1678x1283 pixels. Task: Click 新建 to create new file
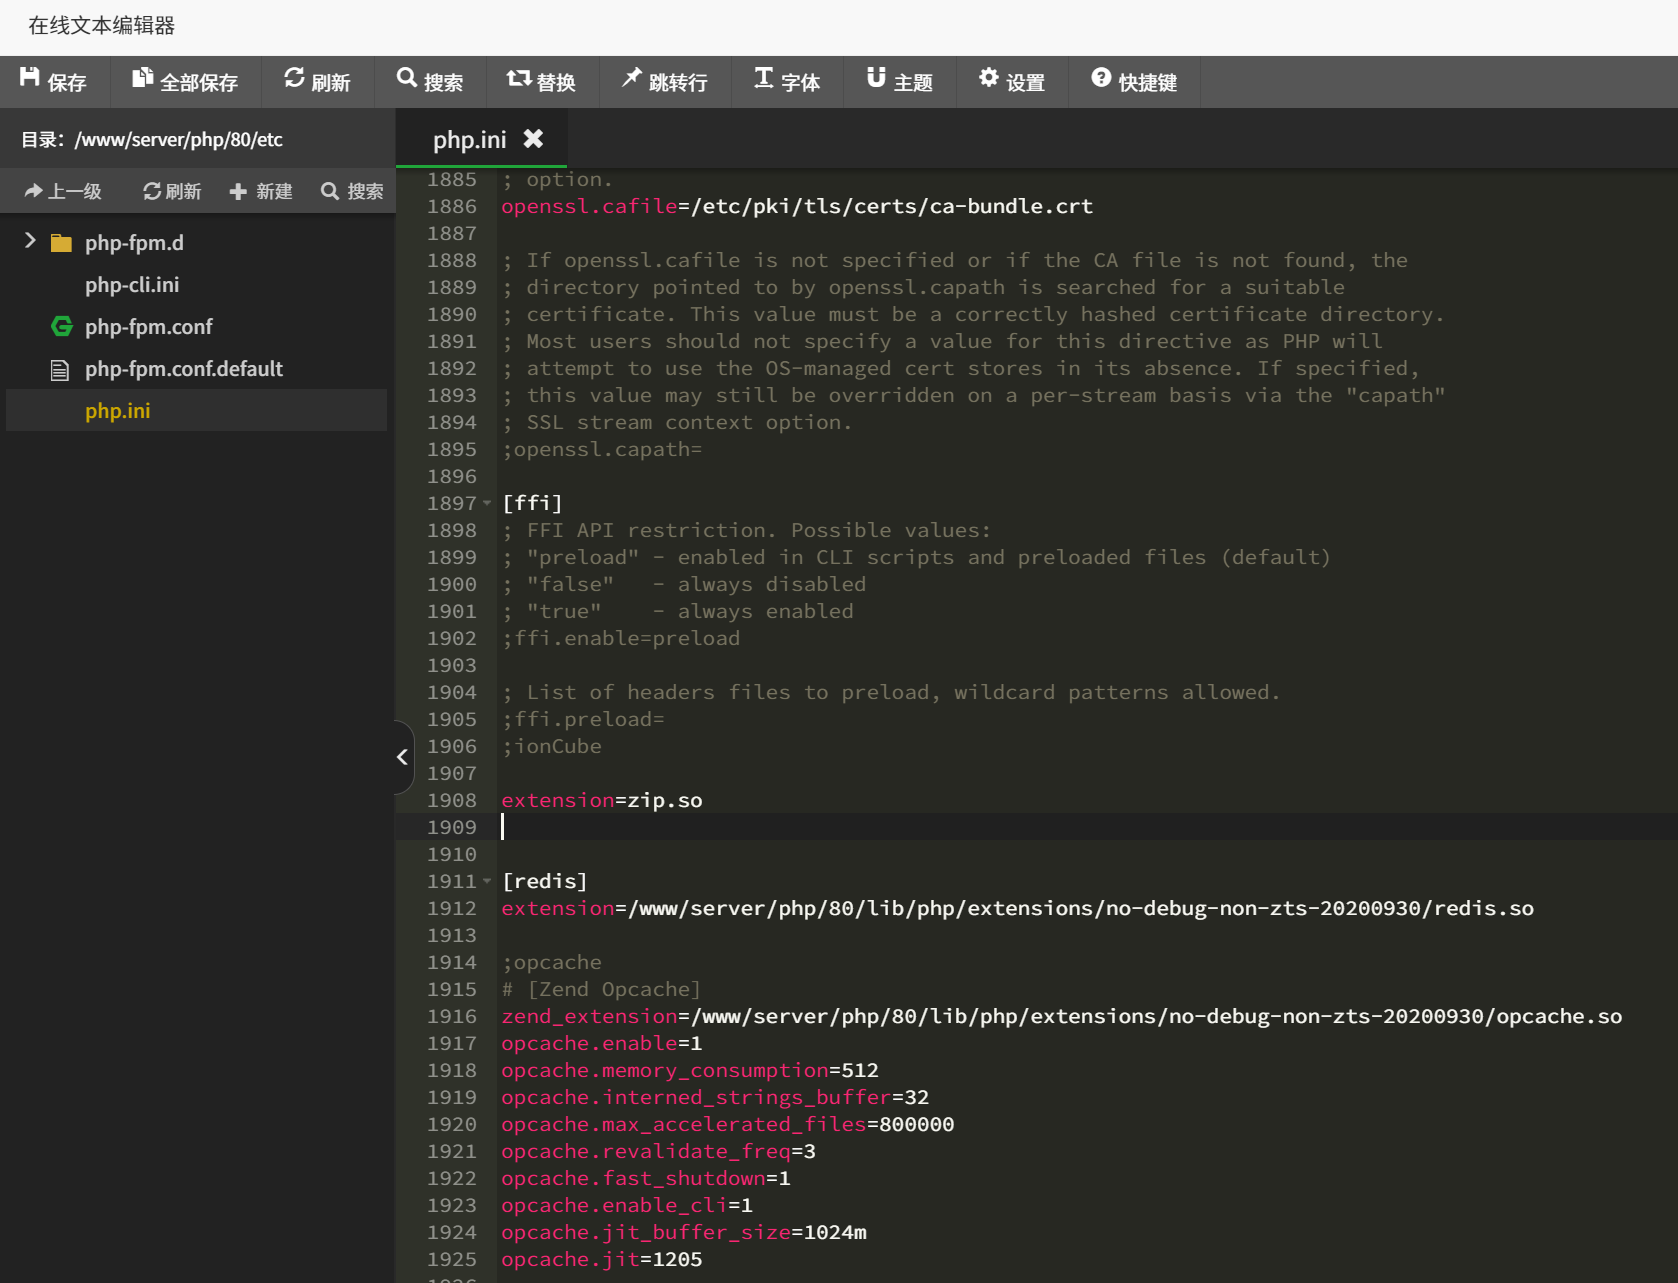(x=261, y=191)
